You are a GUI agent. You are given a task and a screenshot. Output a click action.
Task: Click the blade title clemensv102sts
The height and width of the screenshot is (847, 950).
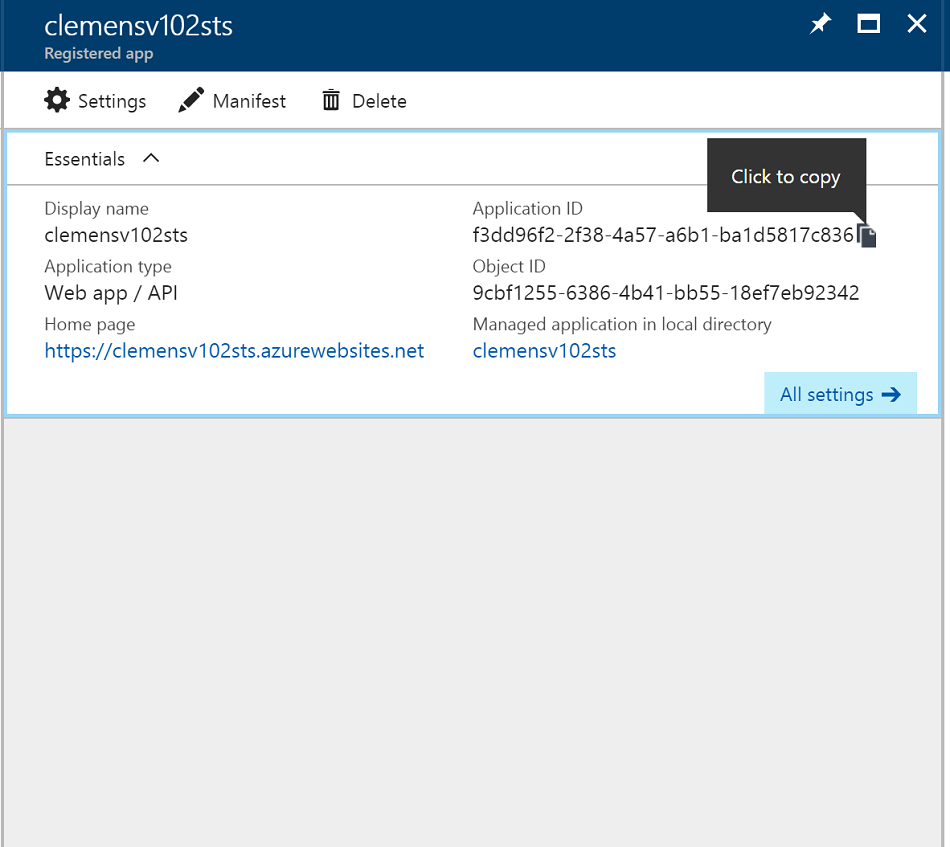pyautogui.click(x=138, y=26)
